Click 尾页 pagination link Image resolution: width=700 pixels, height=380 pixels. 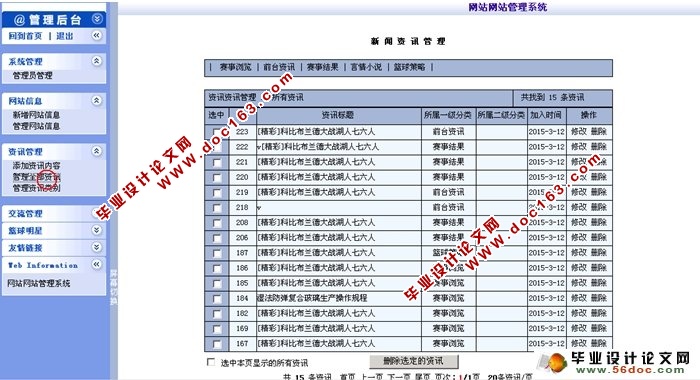point(422,377)
